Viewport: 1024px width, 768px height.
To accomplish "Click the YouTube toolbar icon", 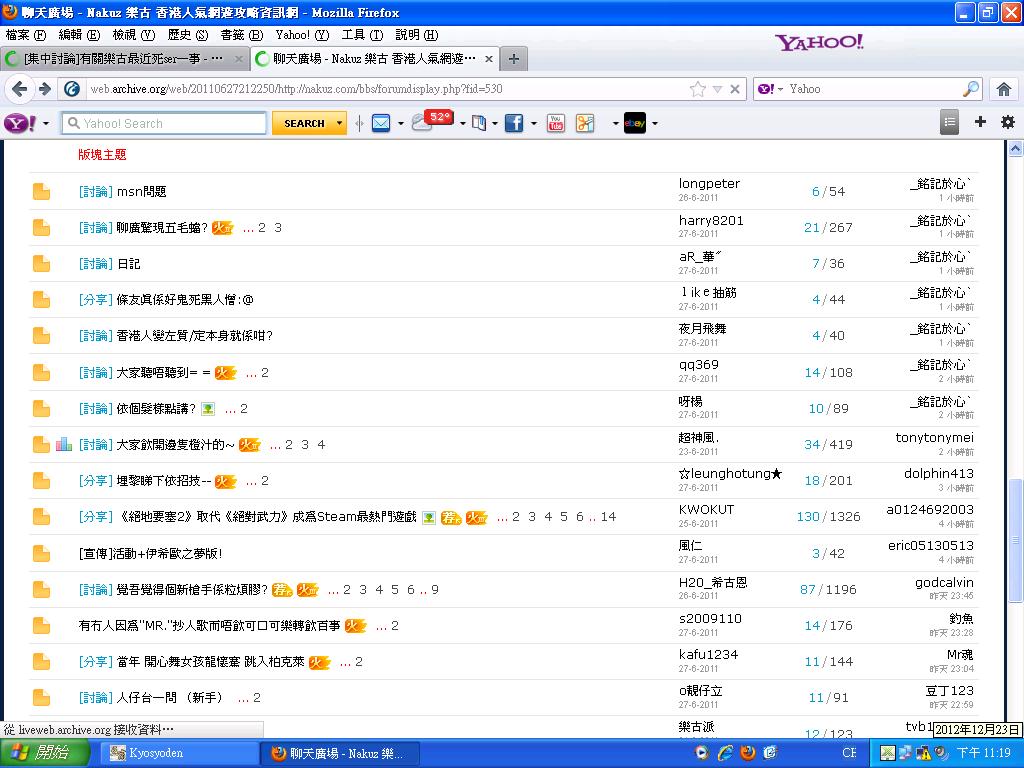I will click(555, 123).
